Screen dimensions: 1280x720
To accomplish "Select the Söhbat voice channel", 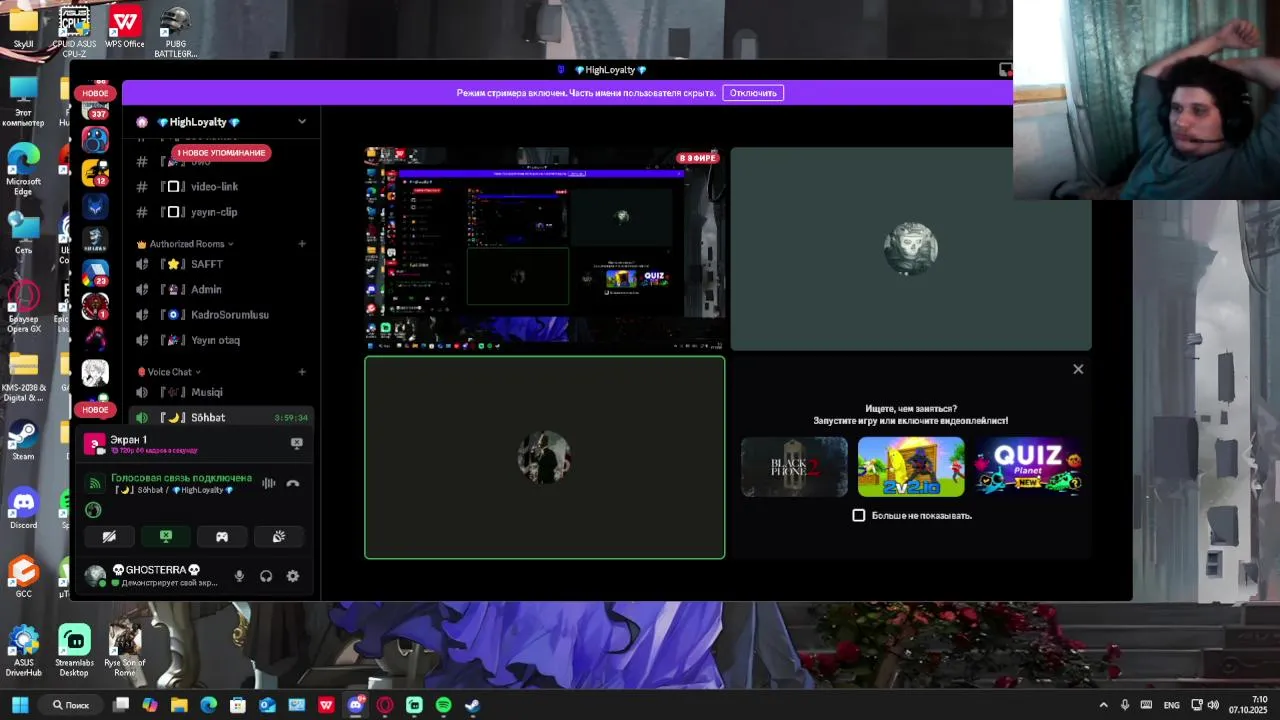I will (x=221, y=417).
